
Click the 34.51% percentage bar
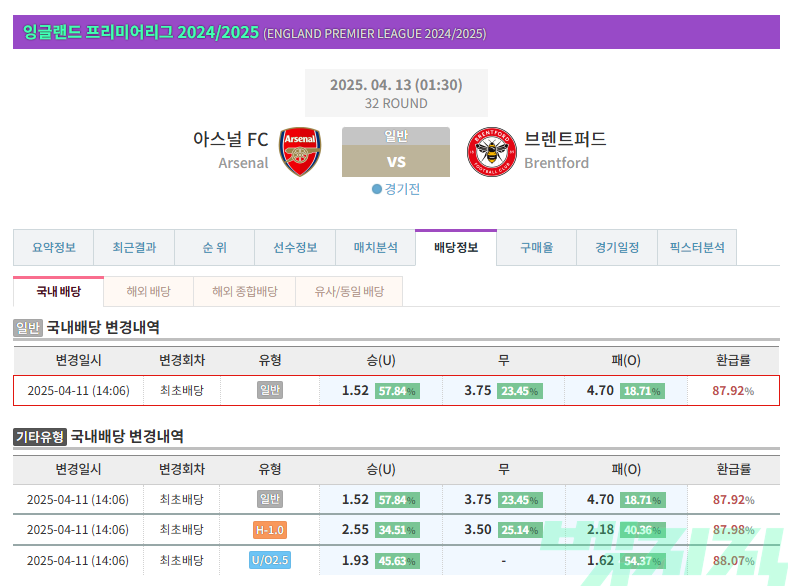click(x=397, y=530)
